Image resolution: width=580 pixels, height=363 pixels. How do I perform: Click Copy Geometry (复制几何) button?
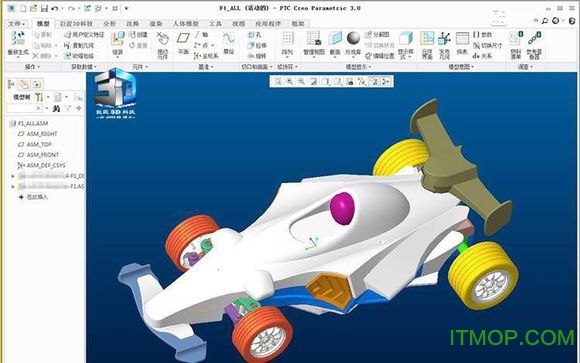point(78,46)
